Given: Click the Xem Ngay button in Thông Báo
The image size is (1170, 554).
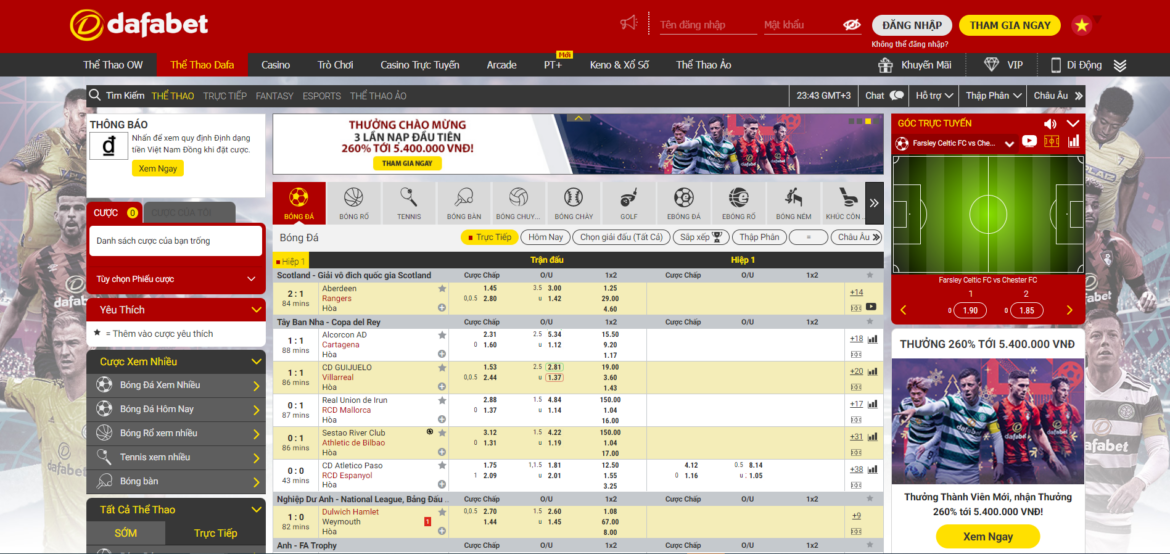Looking at the screenshot, I should tap(157, 169).
